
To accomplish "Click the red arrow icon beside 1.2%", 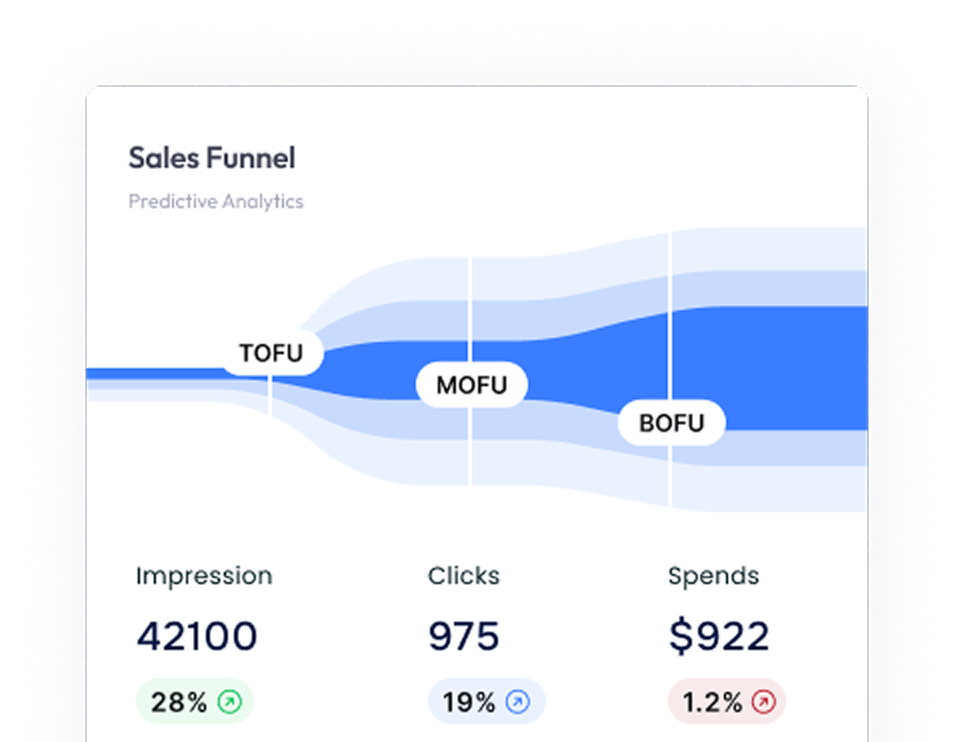I will pyautogui.click(x=764, y=702).
